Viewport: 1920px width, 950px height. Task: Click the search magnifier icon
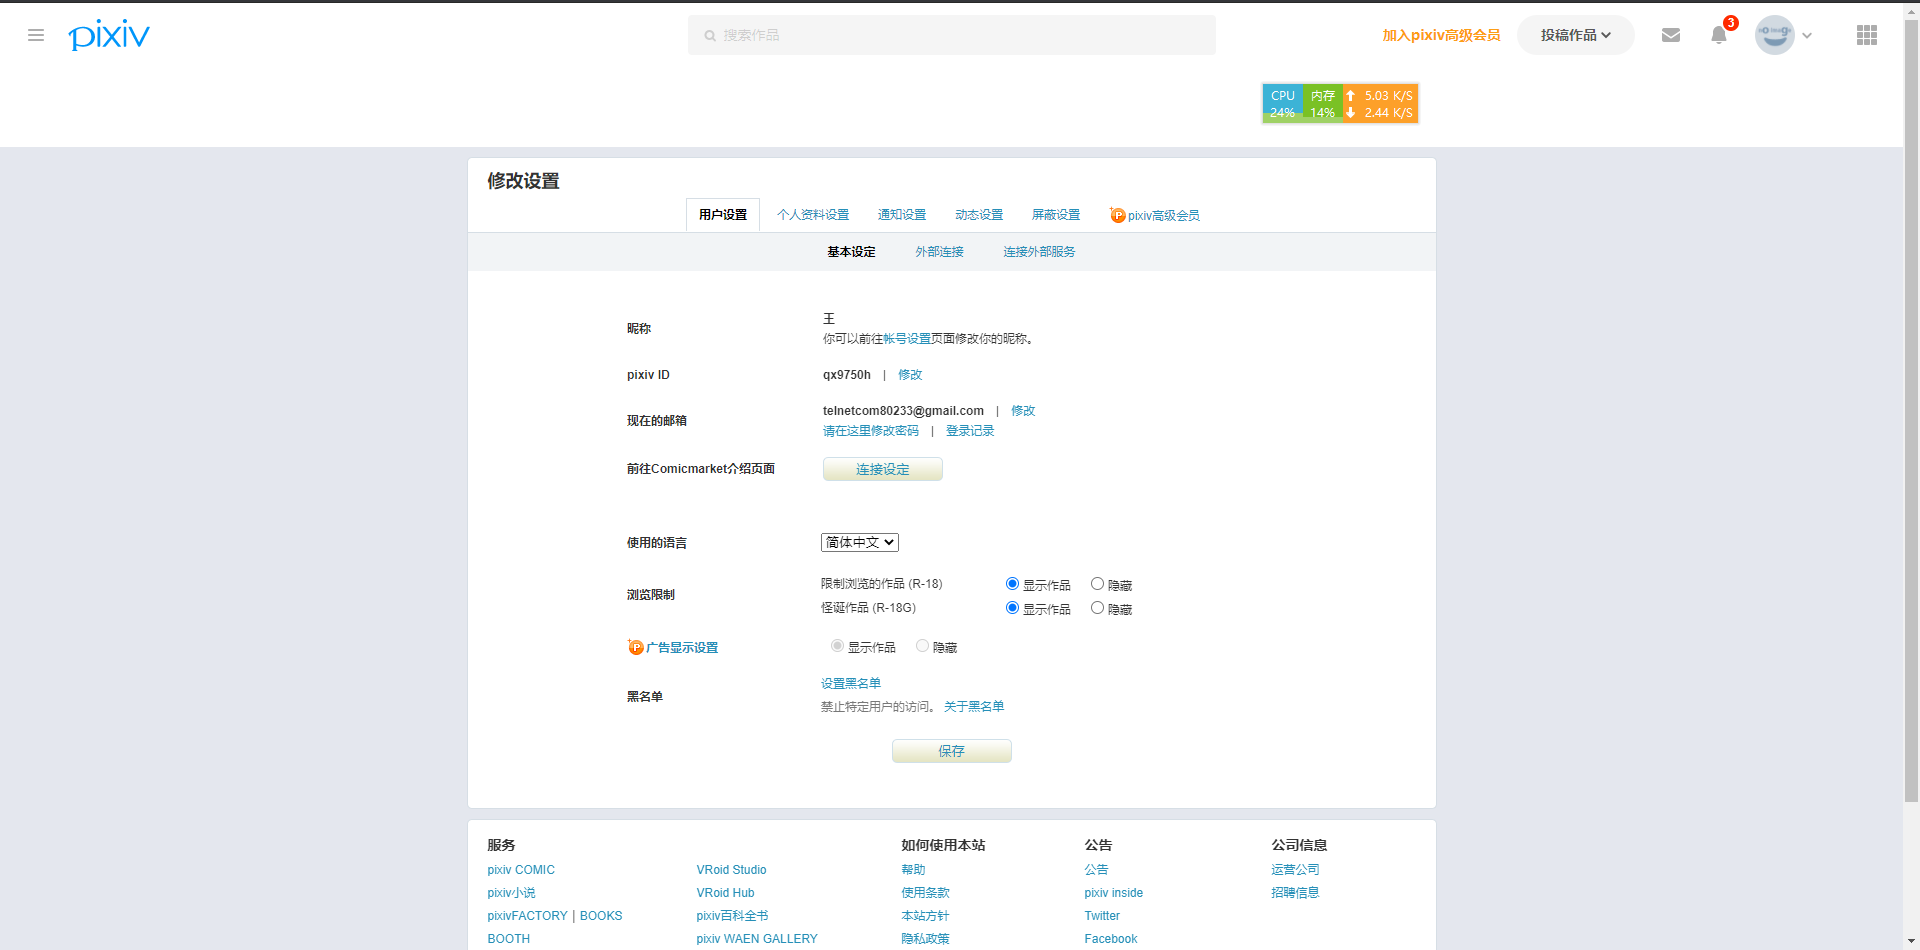coord(709,35)
